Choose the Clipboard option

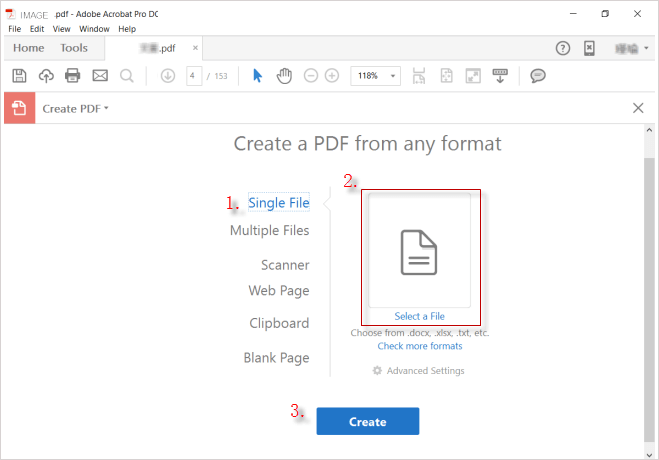(x=279, y=323)
